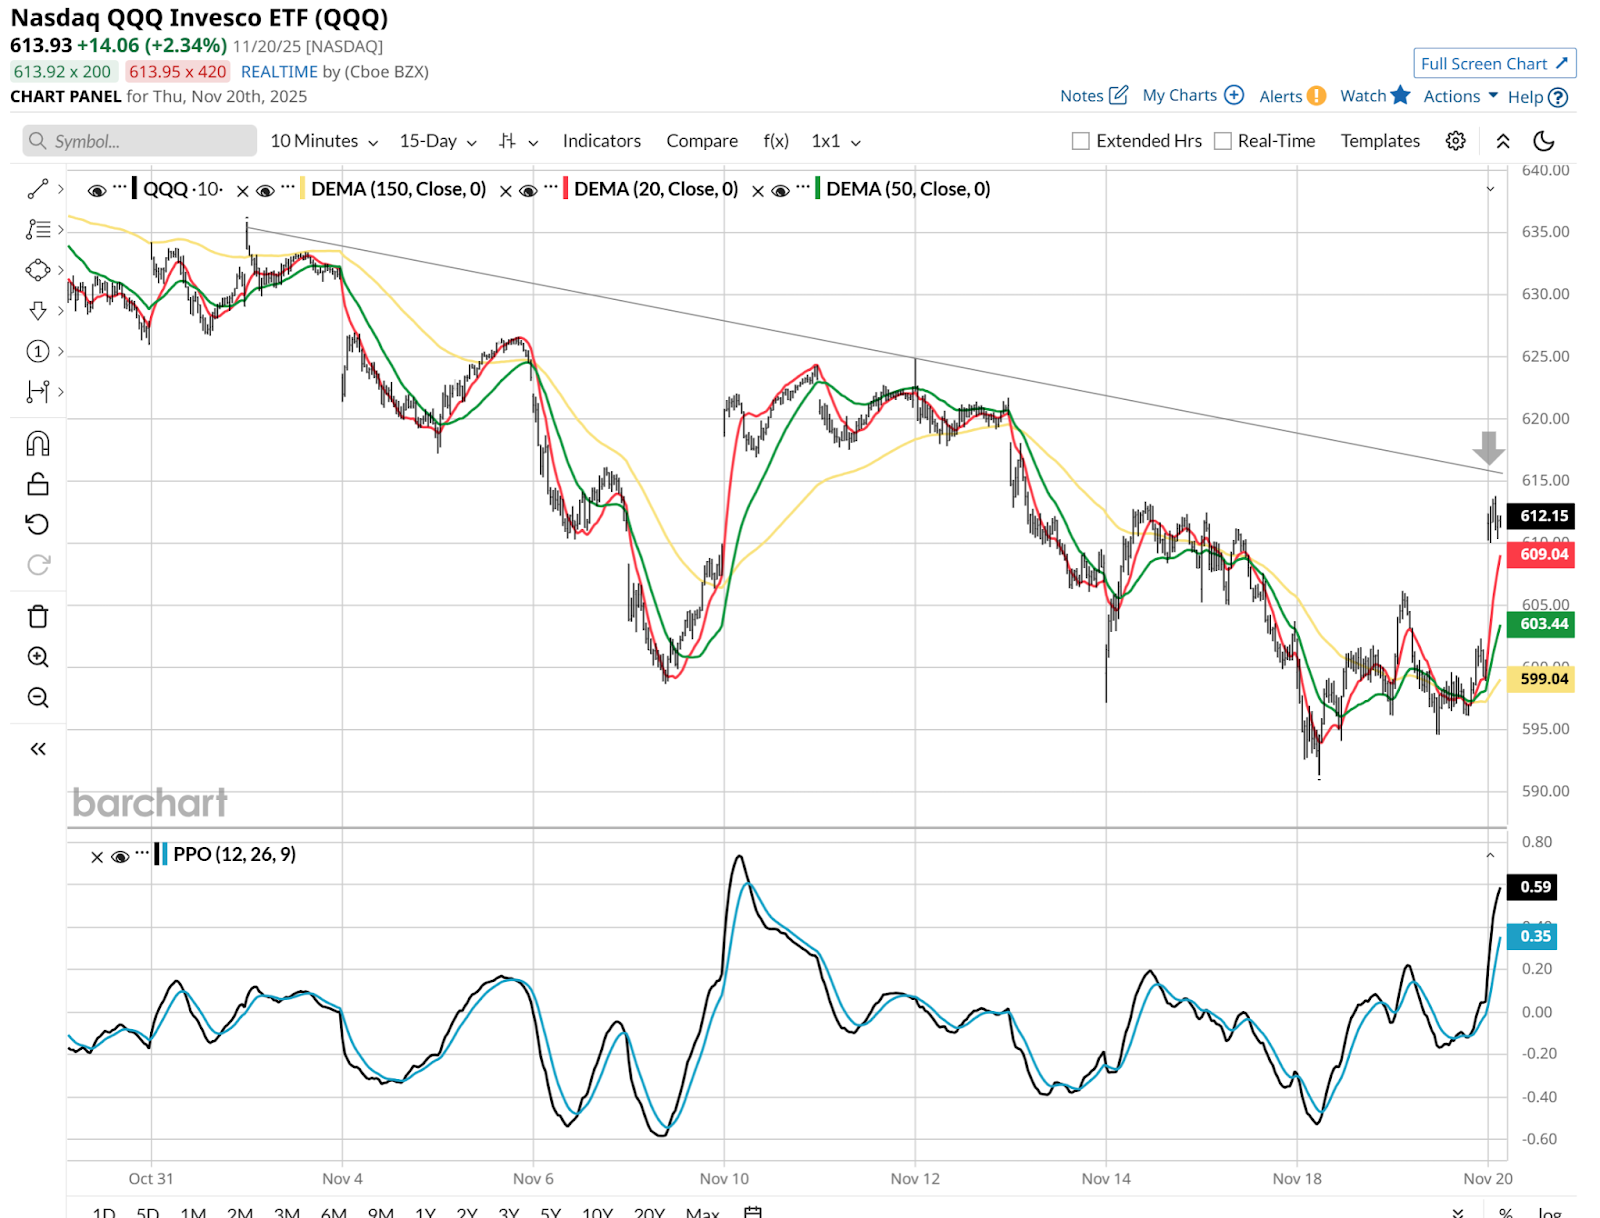
Task: Click the greyed redo arrow icon
Action: (x=38, y=565)
